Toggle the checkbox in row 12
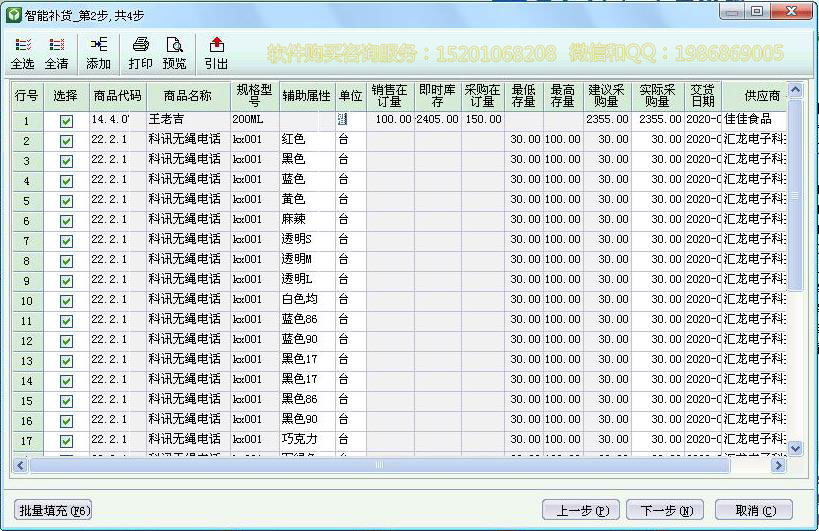The width and height of the screenshot is (819, 531). pos(66,341)
